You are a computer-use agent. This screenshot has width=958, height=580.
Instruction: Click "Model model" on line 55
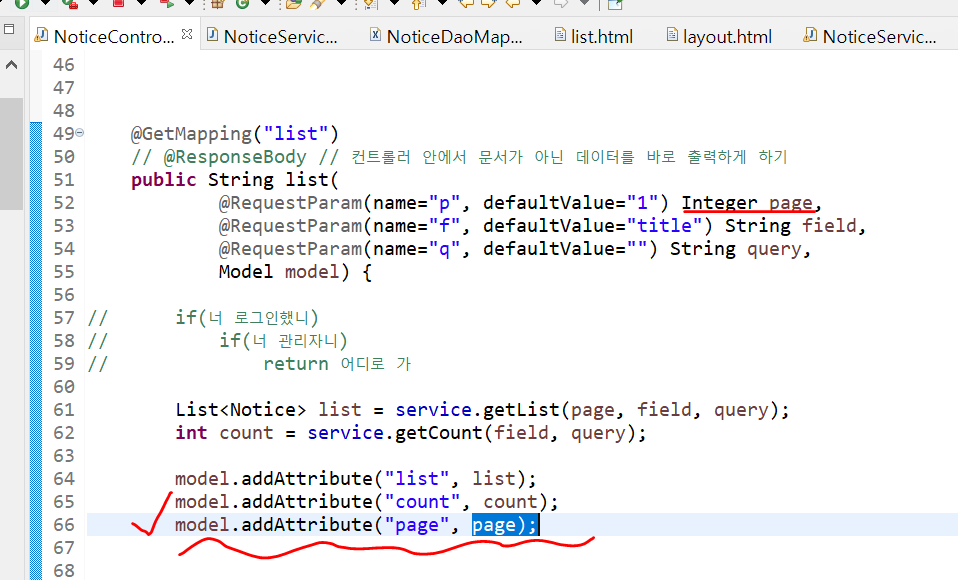pyautogui.click(x=279, y=271)
